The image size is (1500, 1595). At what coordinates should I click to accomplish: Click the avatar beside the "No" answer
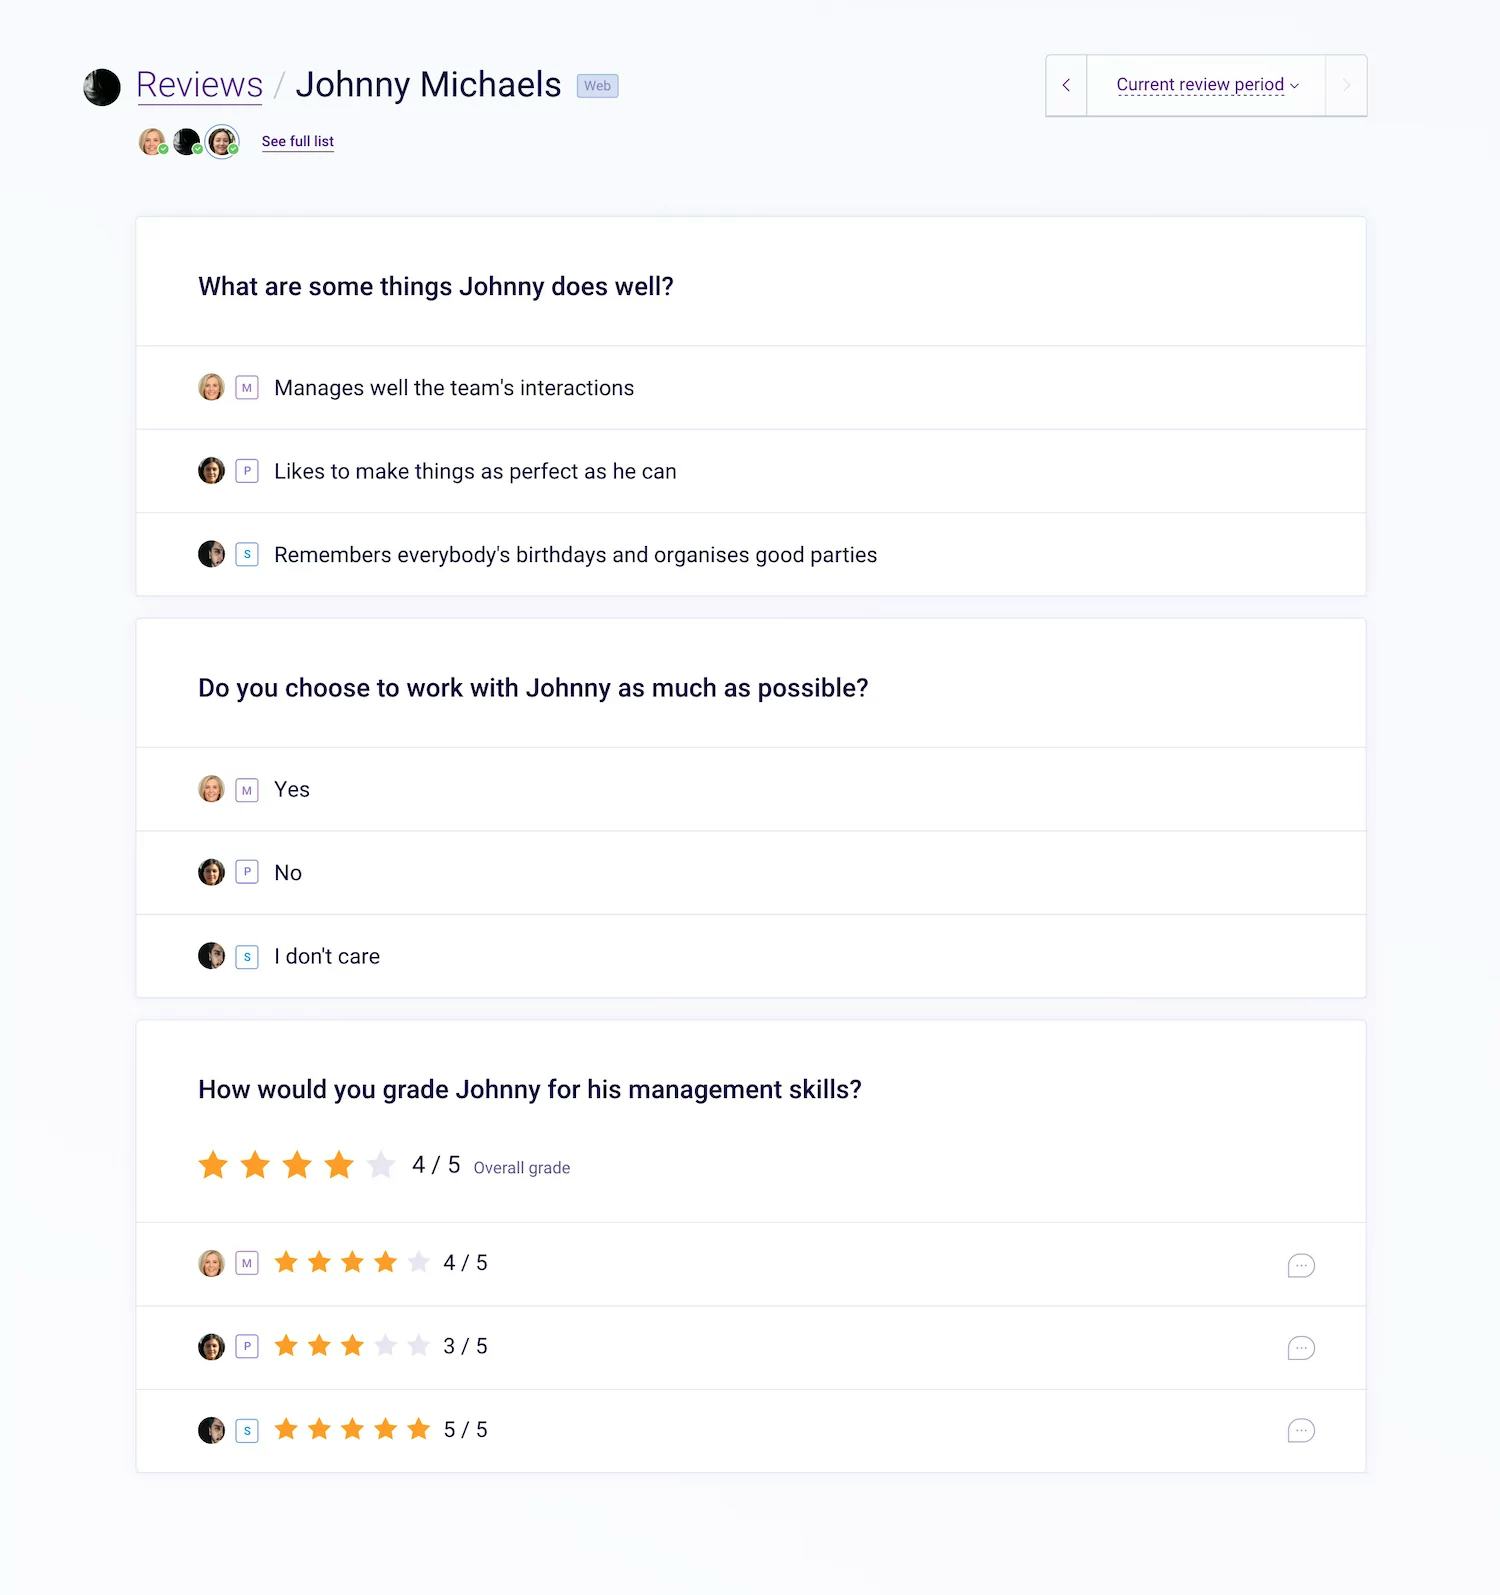[x=211, y=872]
